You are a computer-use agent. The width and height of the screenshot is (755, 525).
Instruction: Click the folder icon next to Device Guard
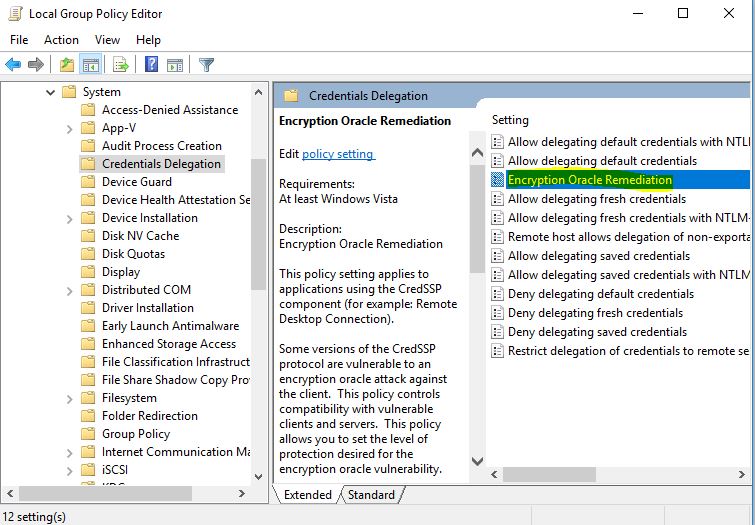pyautogui.click(x=88, y=182)
